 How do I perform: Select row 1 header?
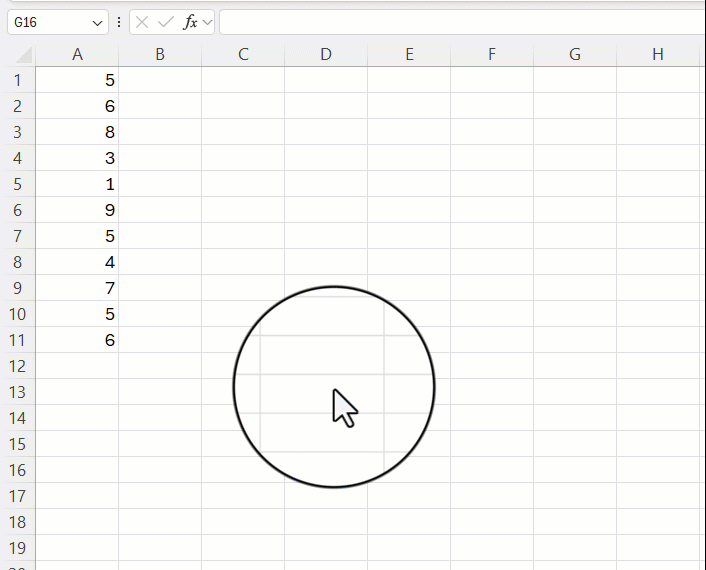tap(18, 80)
